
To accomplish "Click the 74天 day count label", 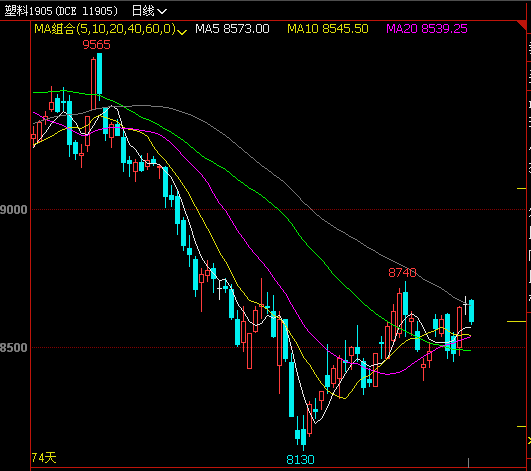I will click(x=43, y=458).
